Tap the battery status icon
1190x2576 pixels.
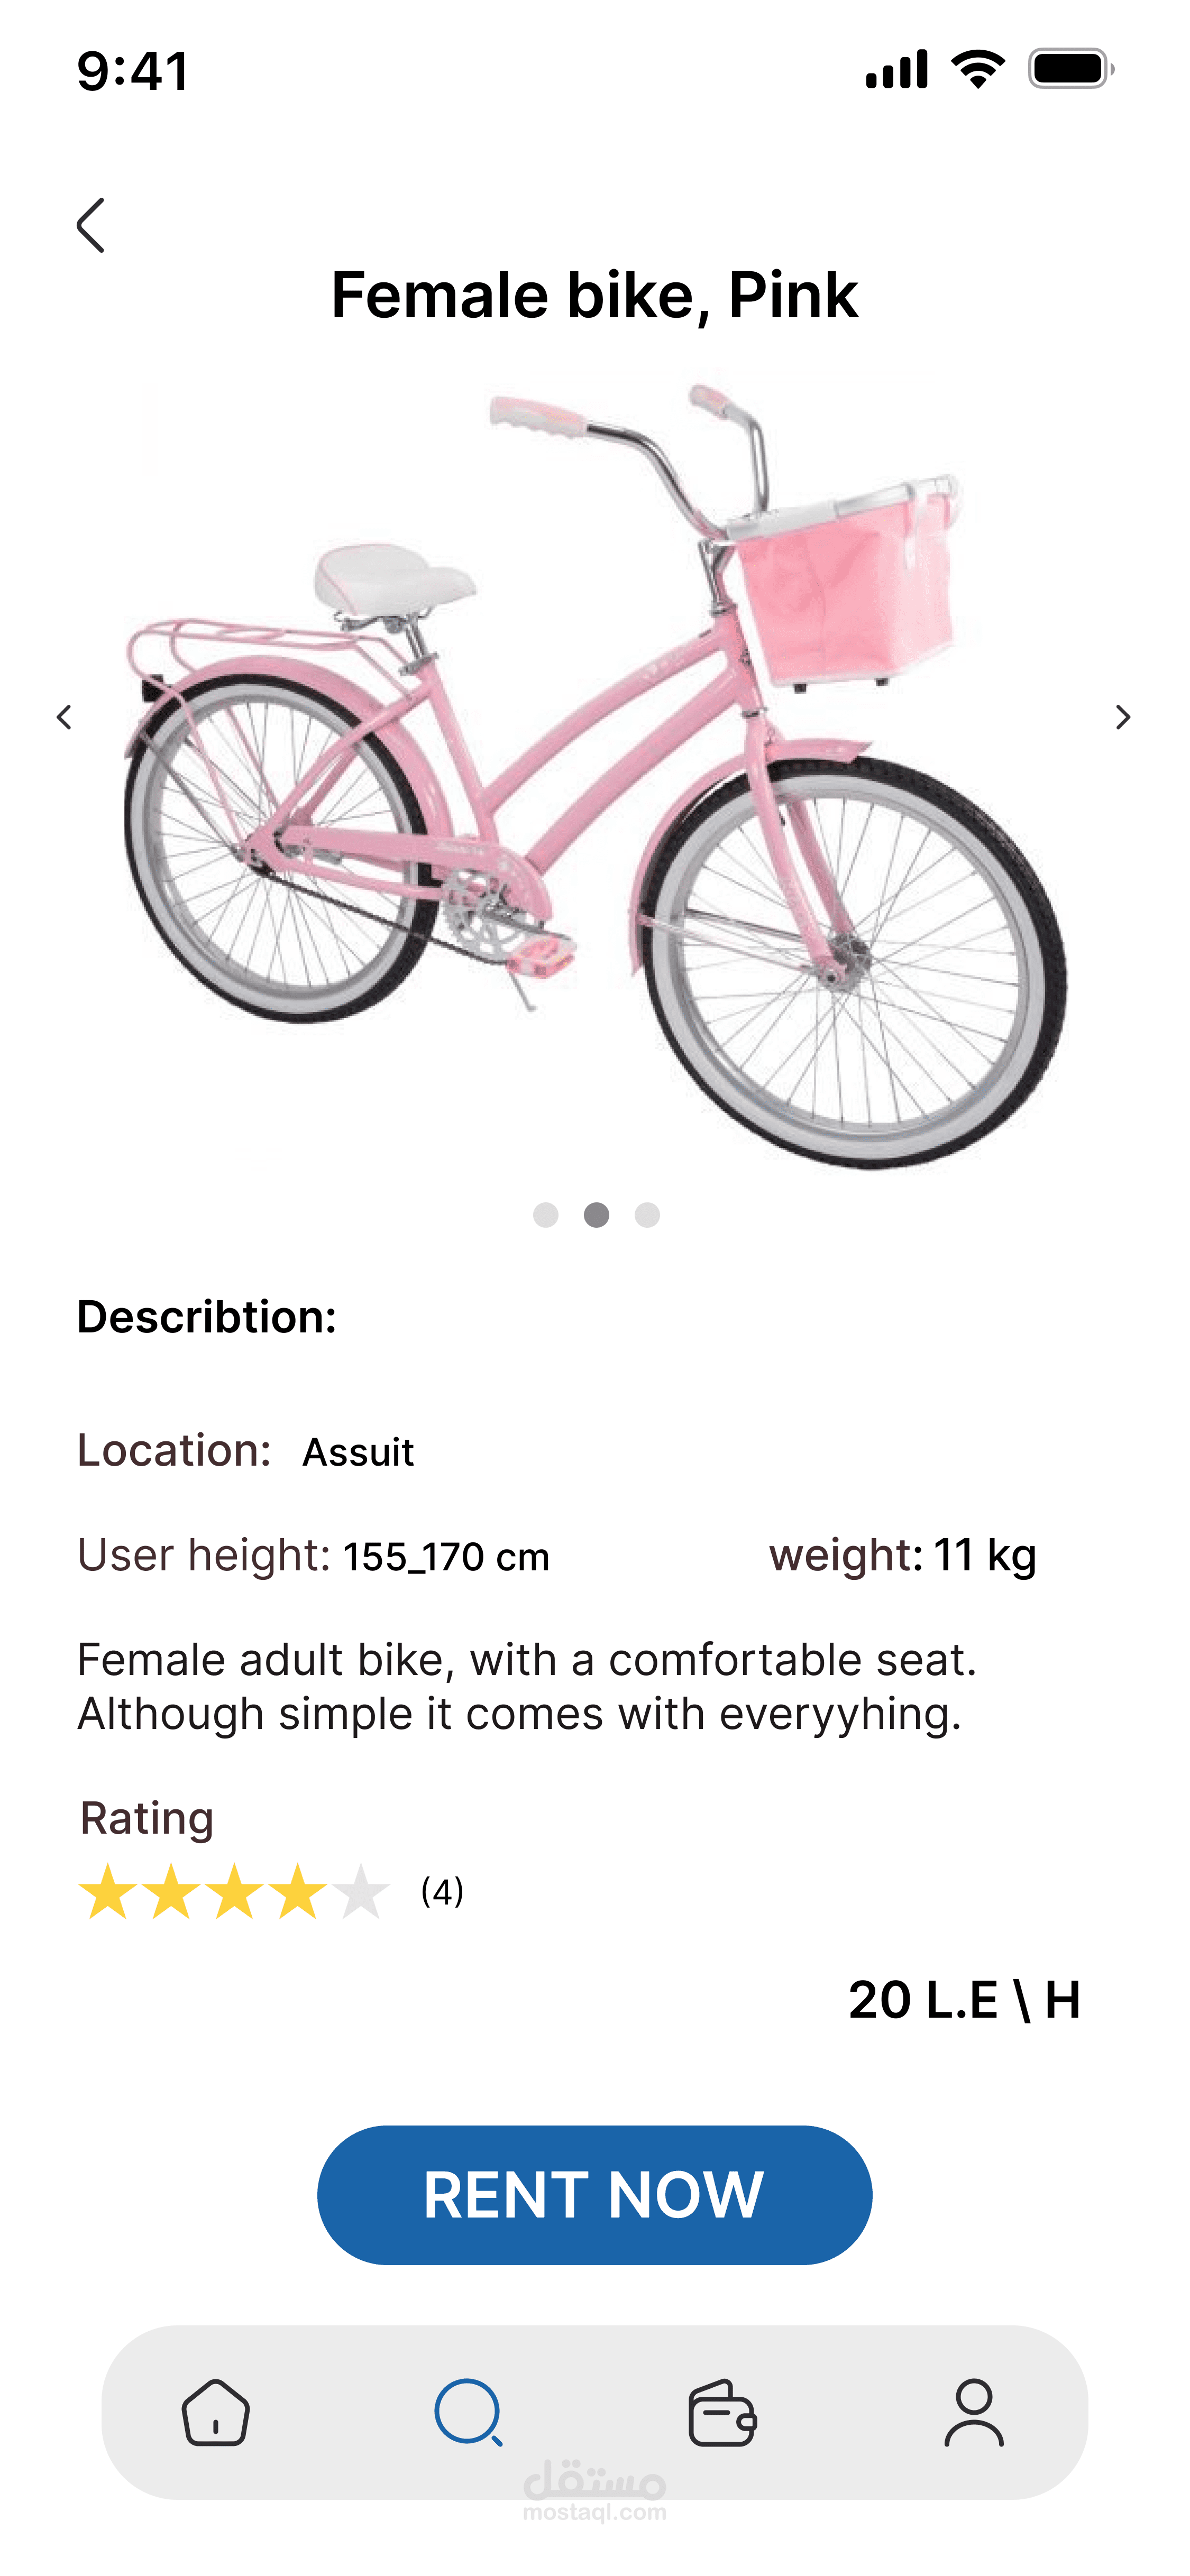[x=1070, y=69]
